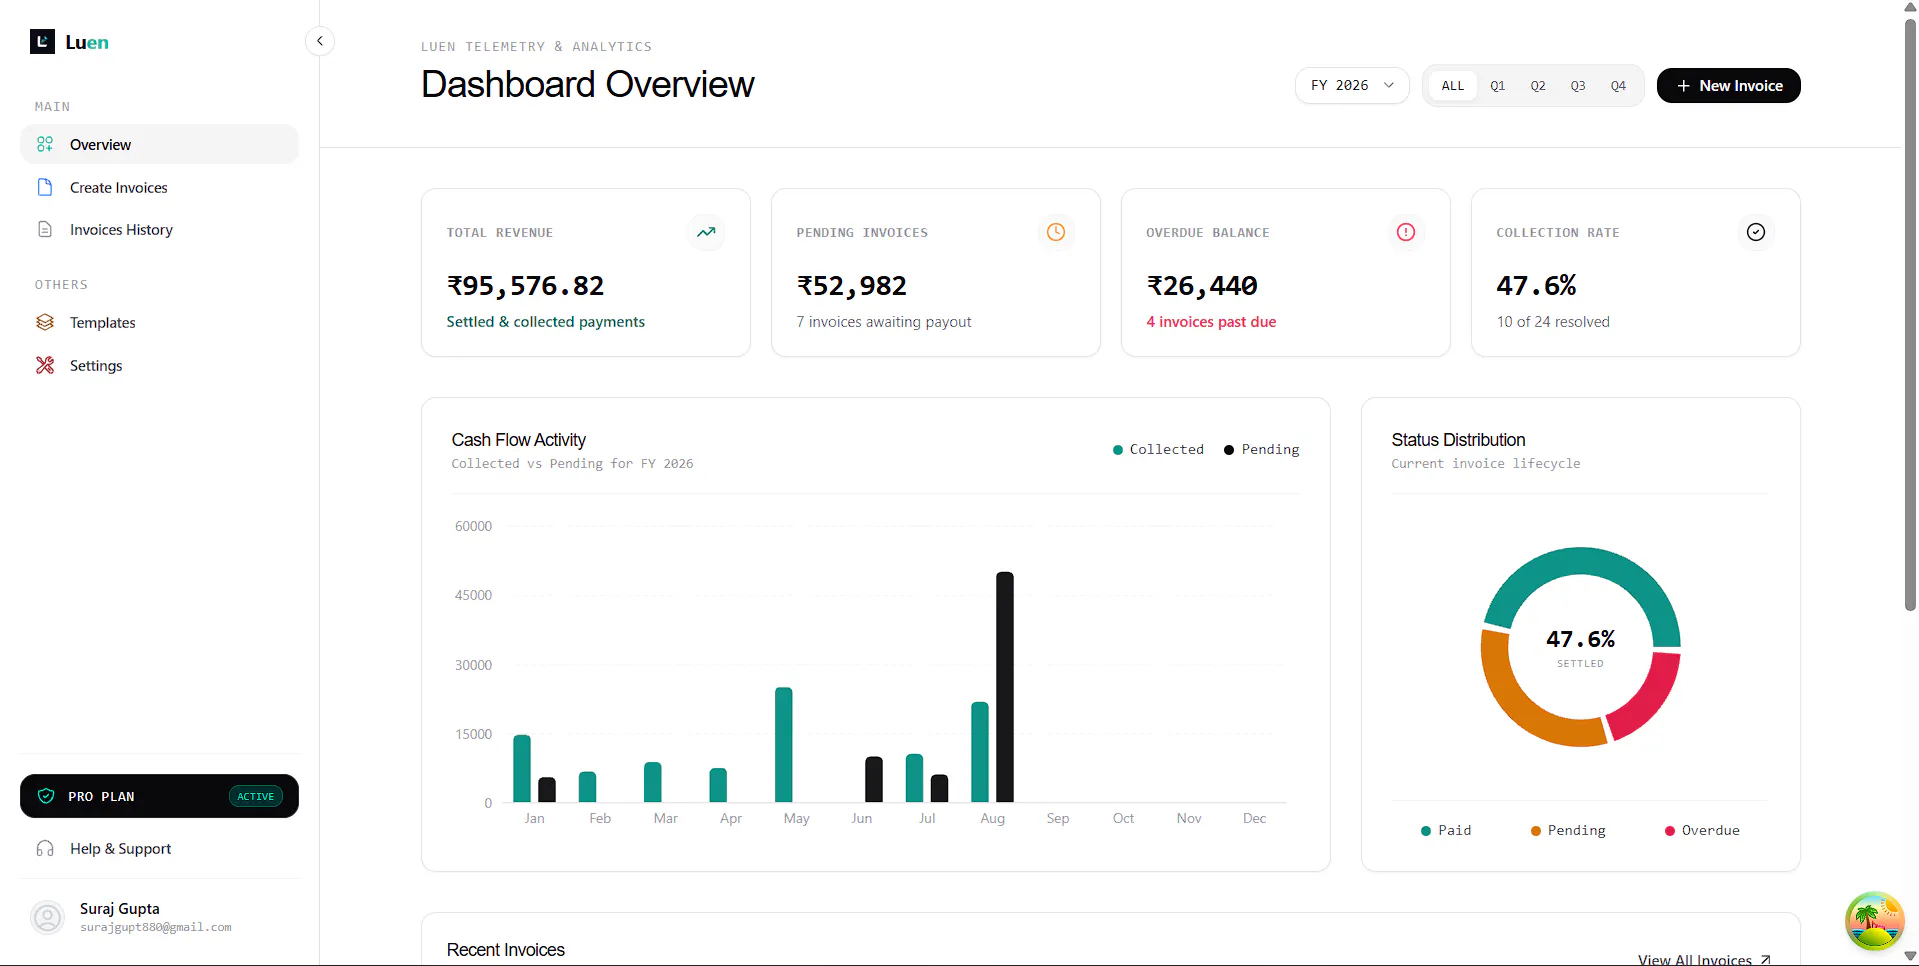Click the Luen logo icon
Viewport: 1919px width, 966px height.
42,42
